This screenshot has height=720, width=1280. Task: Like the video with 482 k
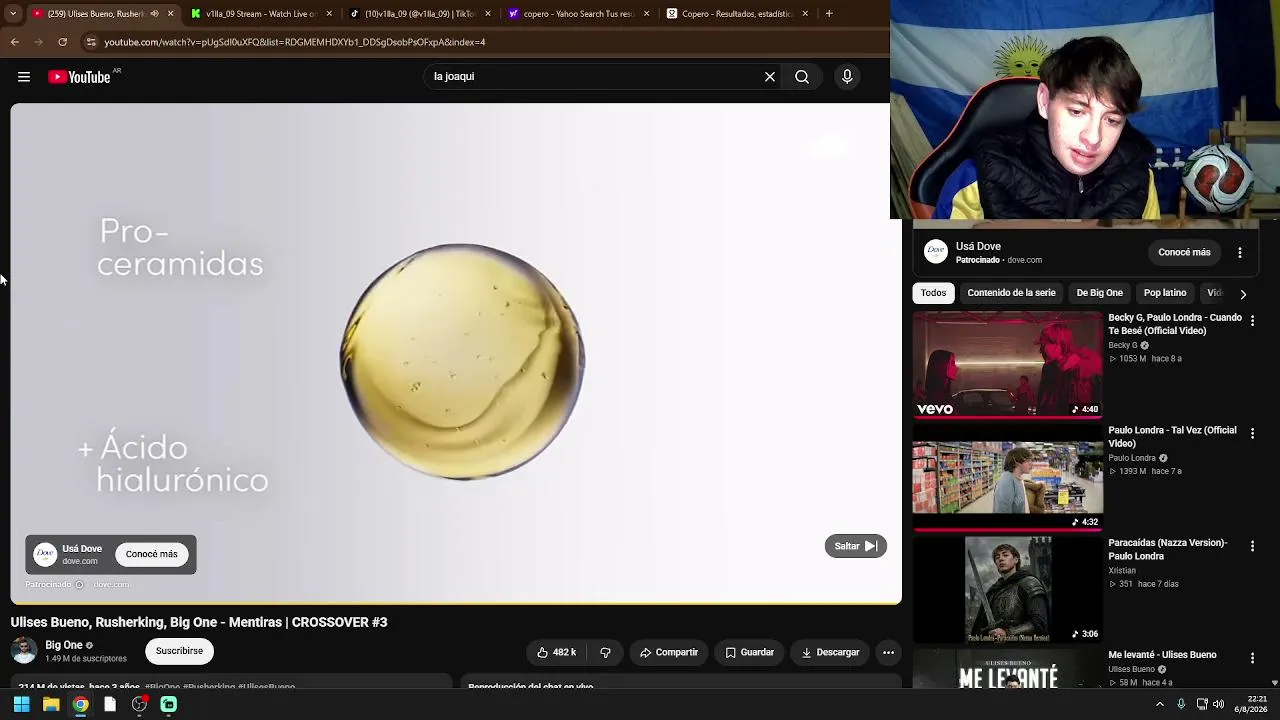coord(556,653)
